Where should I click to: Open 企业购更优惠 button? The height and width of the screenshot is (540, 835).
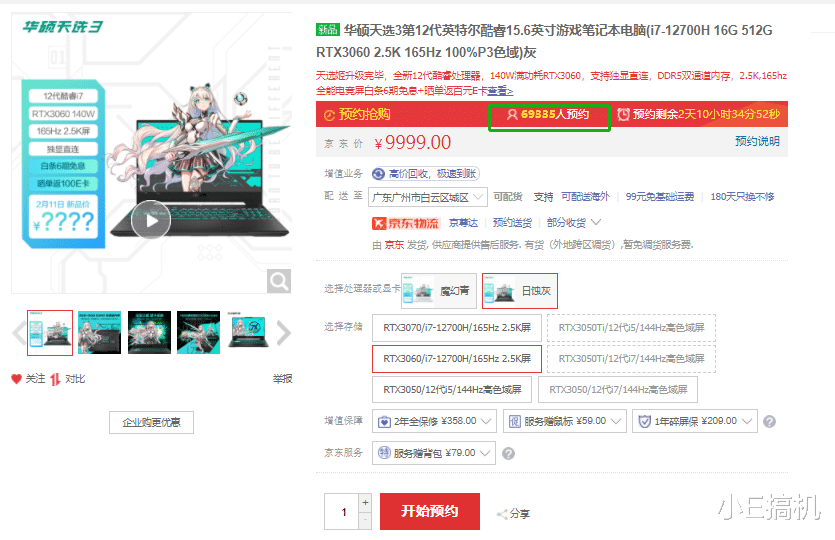151,422
